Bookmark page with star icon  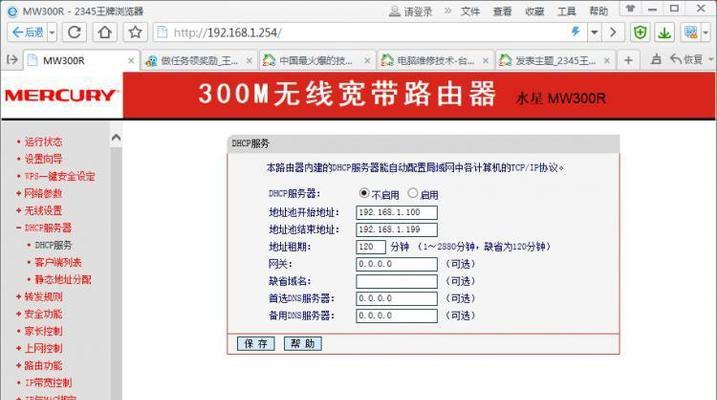coord(135,32)
